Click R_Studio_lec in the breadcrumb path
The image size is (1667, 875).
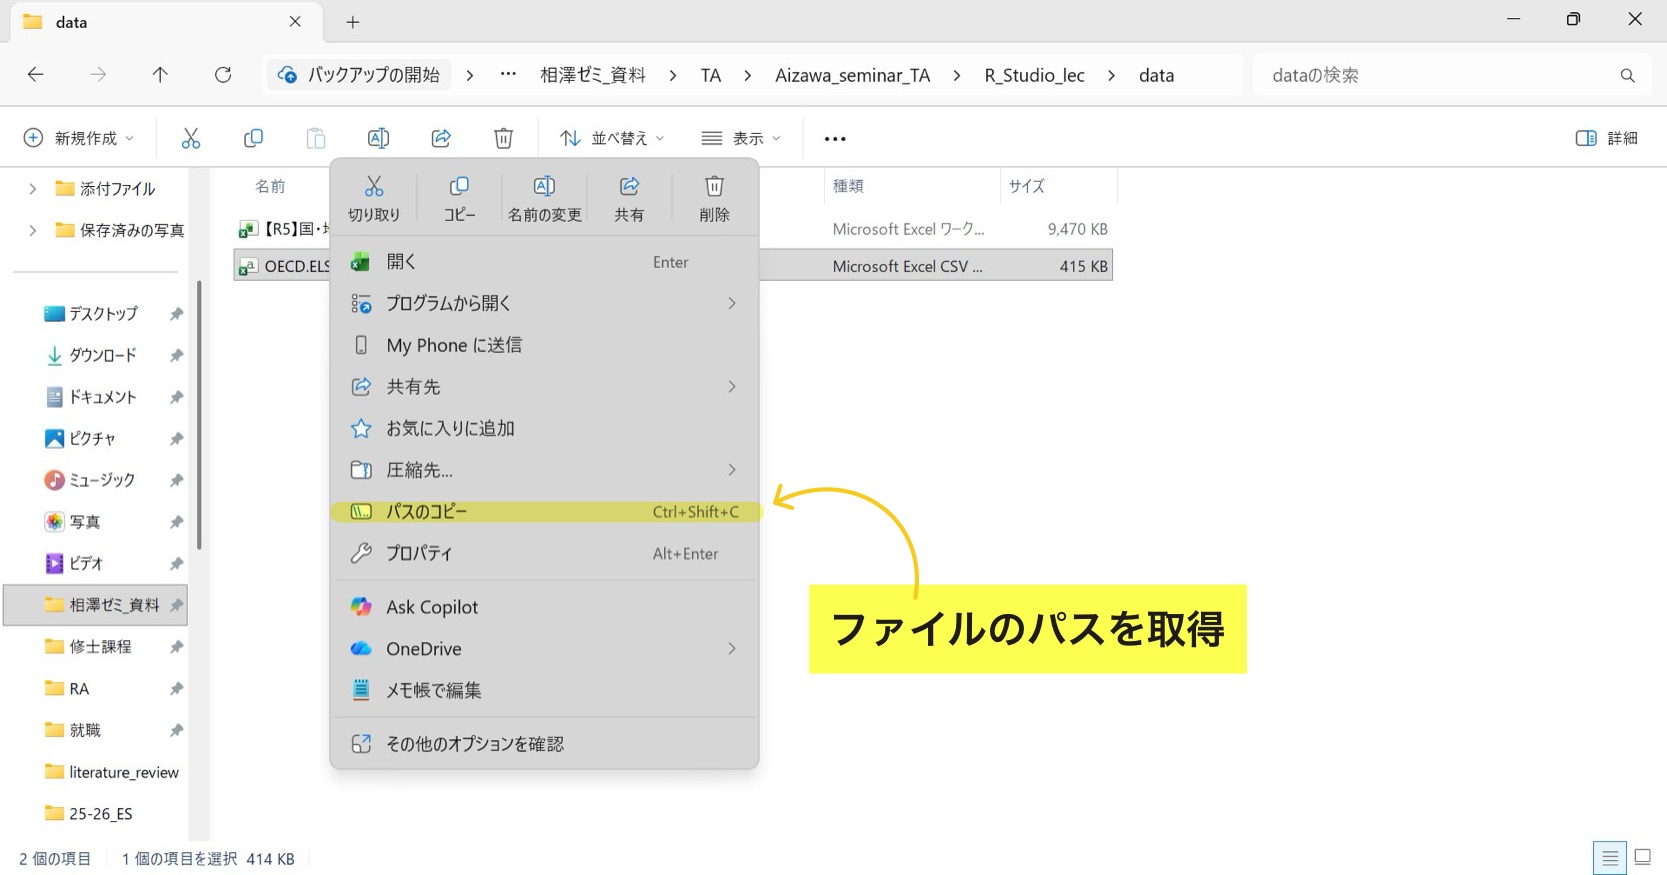1034,75
